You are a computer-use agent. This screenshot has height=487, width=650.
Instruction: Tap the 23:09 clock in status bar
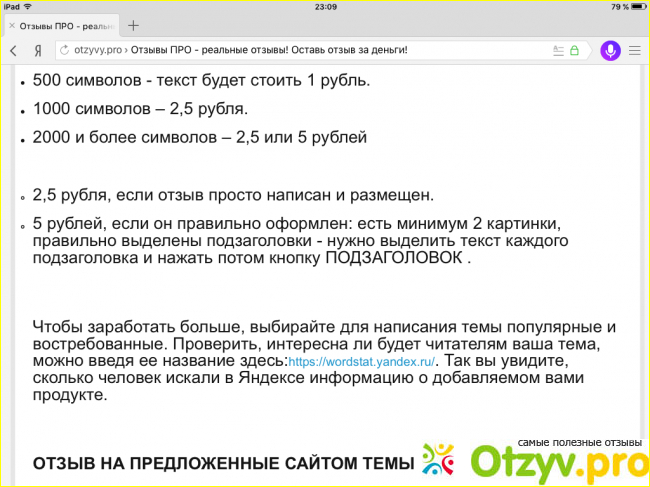tap(325, 6)
